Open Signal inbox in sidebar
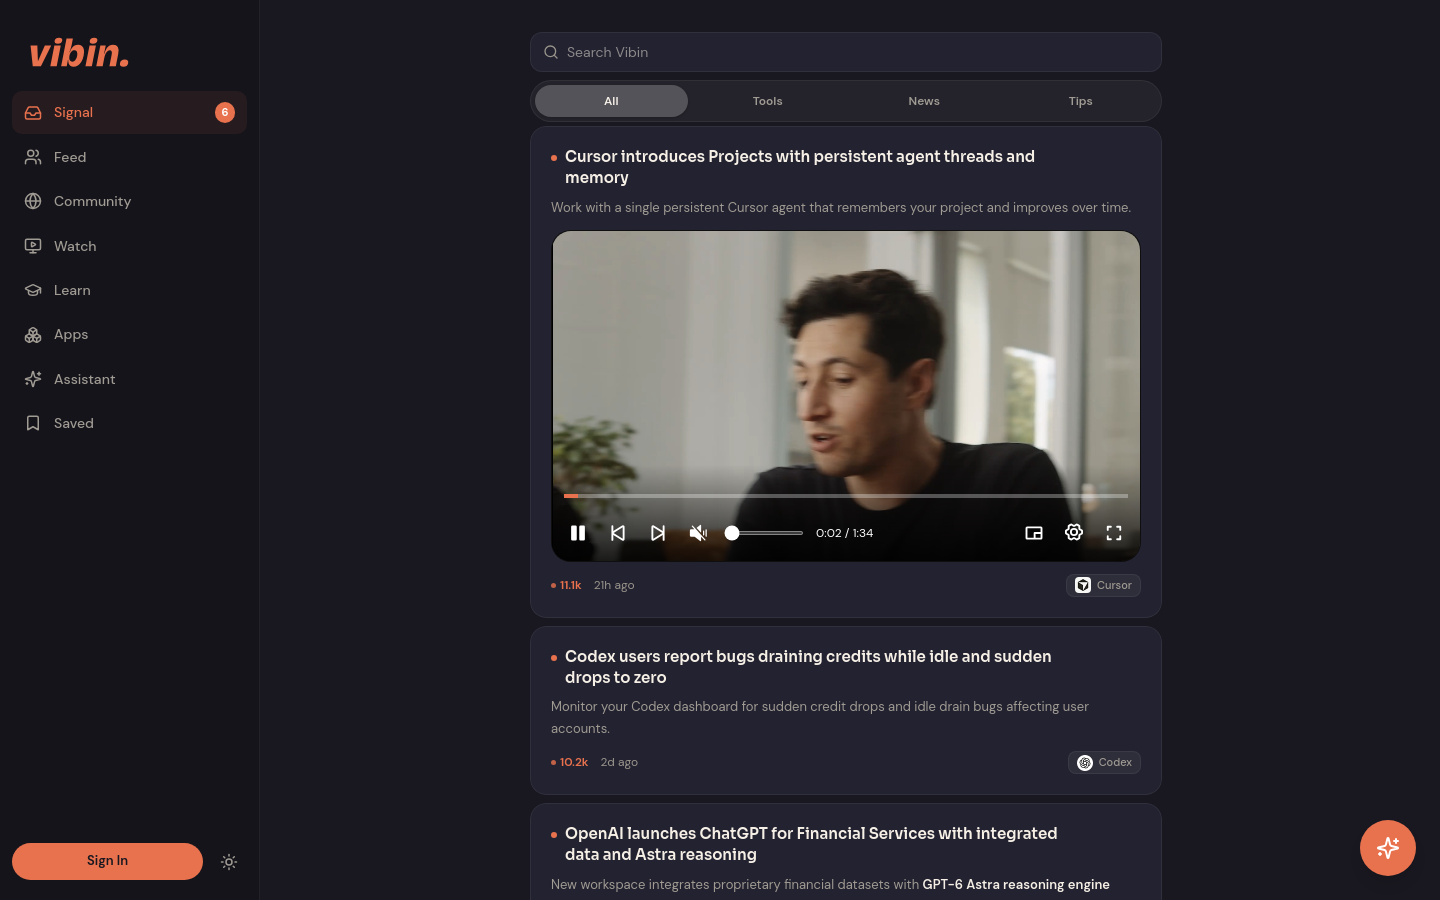The width and height of the screenshot is (1440, 900). 129,113
